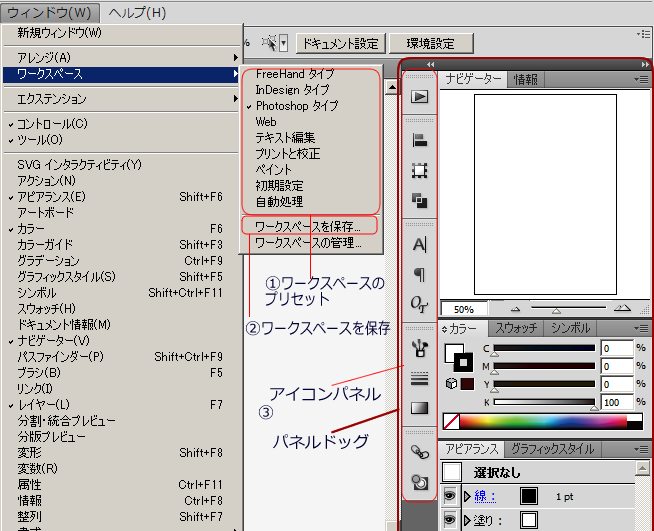654x531 pixels.
Task: Open the Color panel options menu
Action: pyautogui.click(x=642, y=328)
